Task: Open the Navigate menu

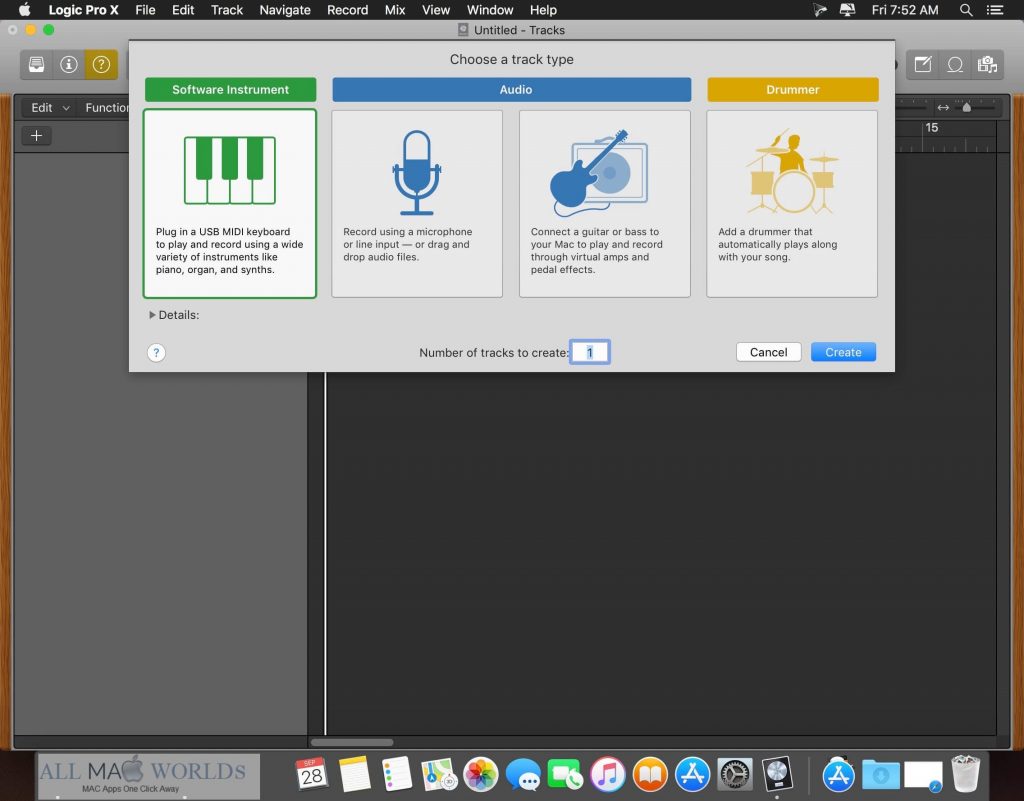Action: [x=285, y=10]
